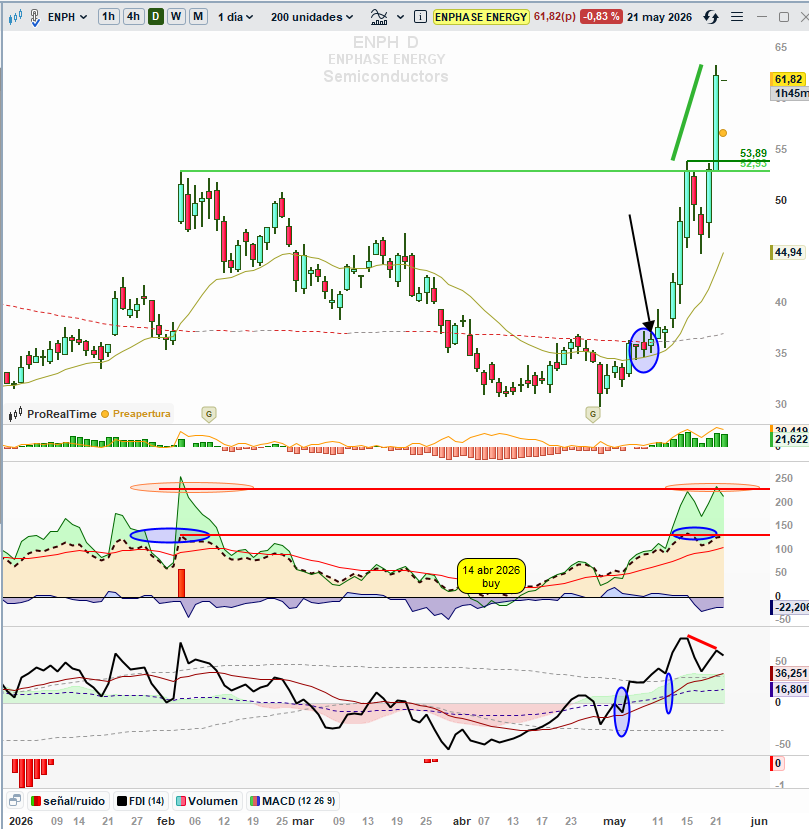Screen dimensions: 809x829
Task: Click the yellow 61,82 price label
Action: 788,79
